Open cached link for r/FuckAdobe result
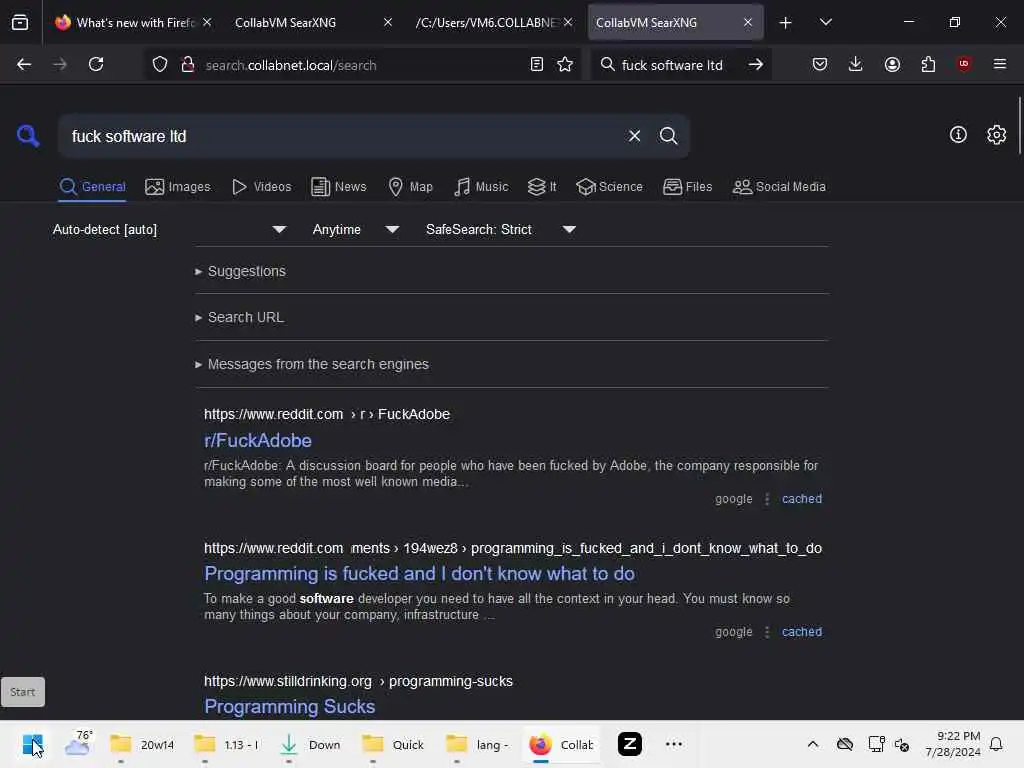 (802, 499)
